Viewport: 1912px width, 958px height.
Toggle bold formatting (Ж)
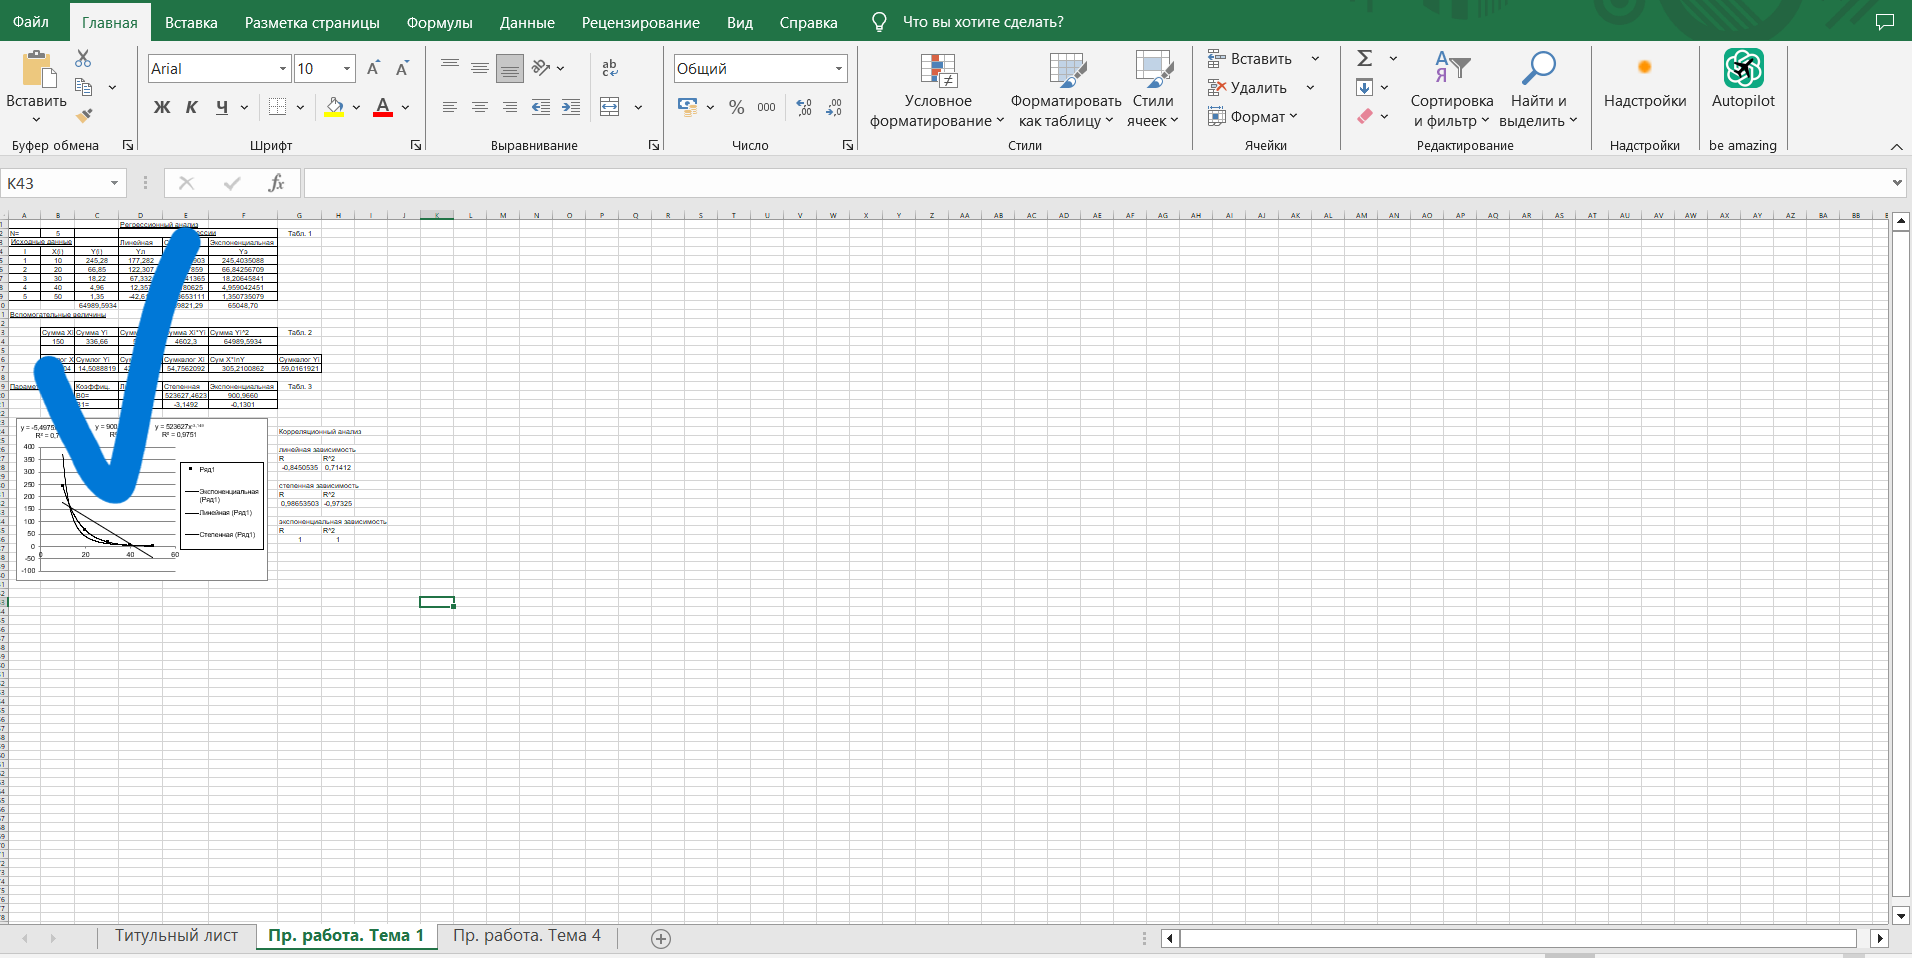tap(162, 107)
